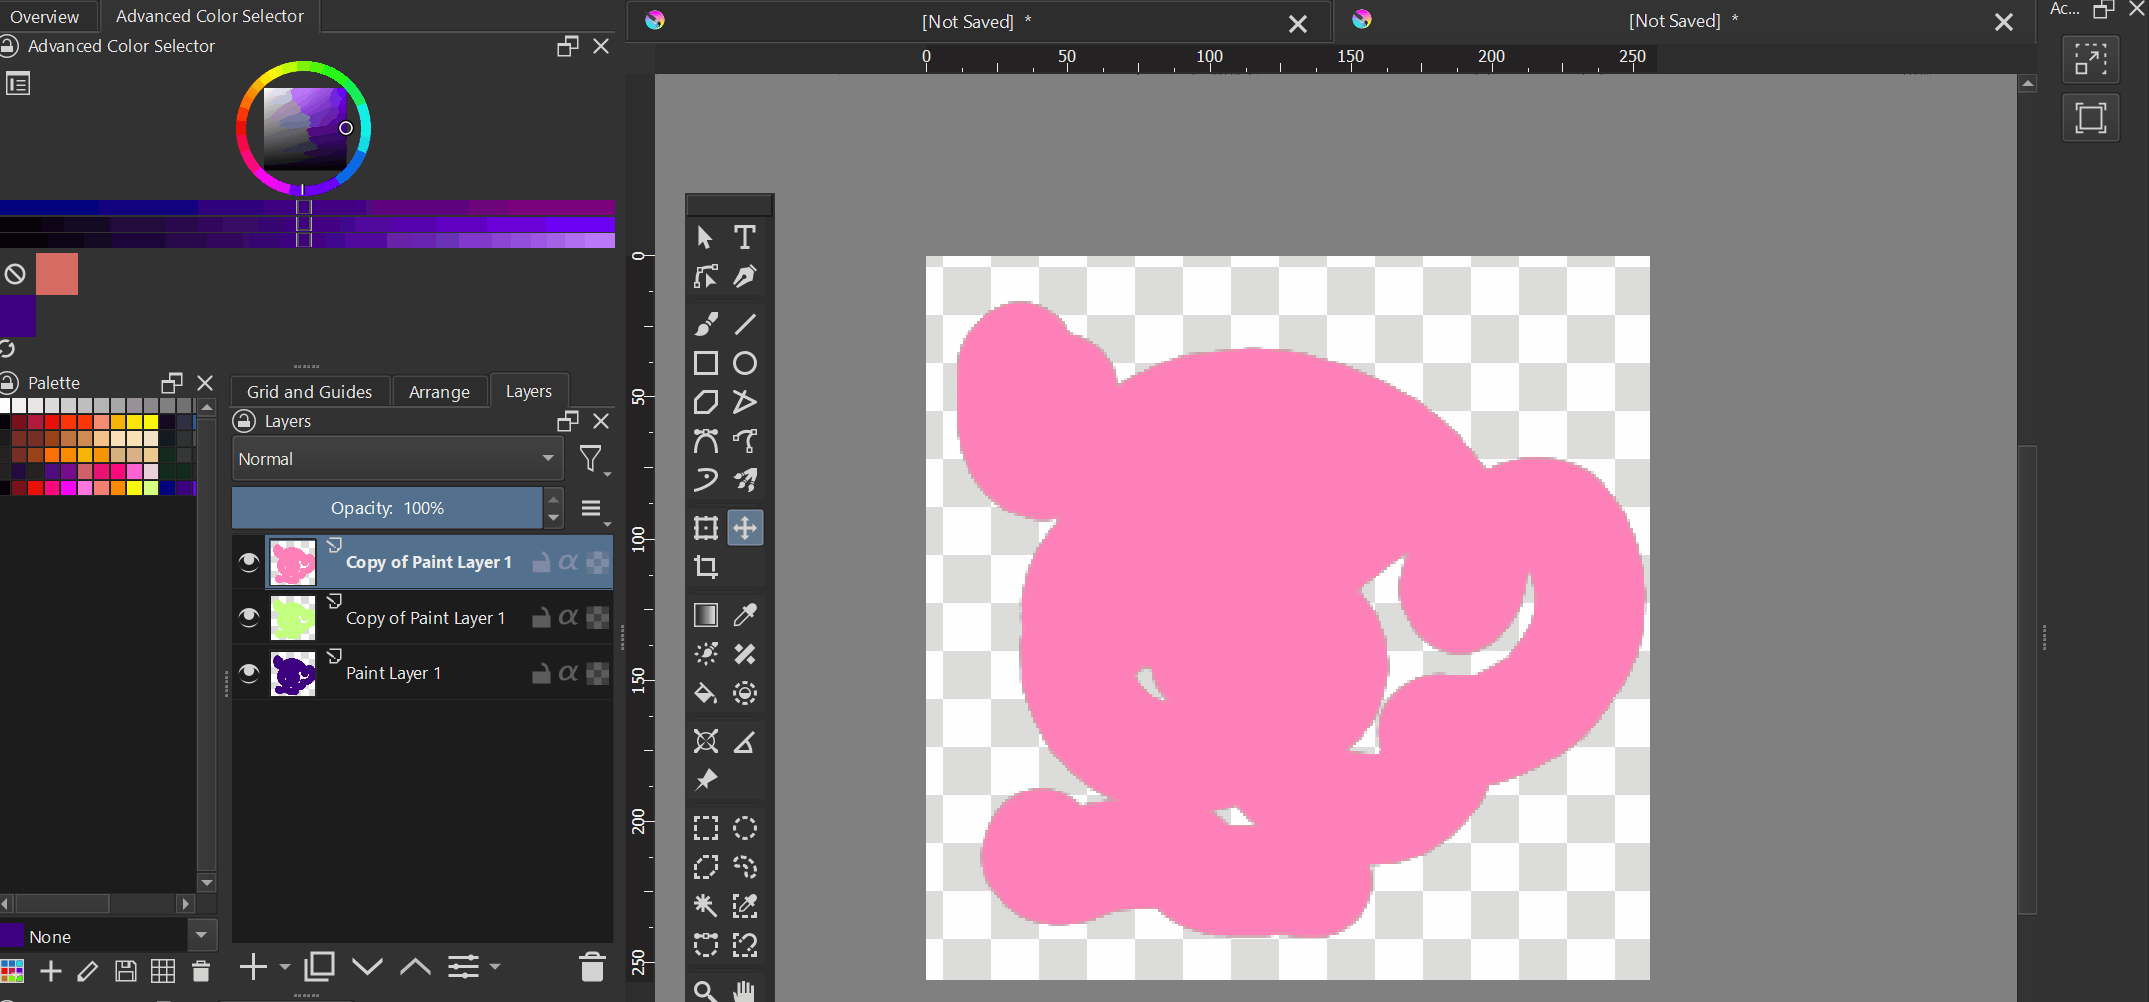Add a new layer with plus button

[x=254, y=967]
